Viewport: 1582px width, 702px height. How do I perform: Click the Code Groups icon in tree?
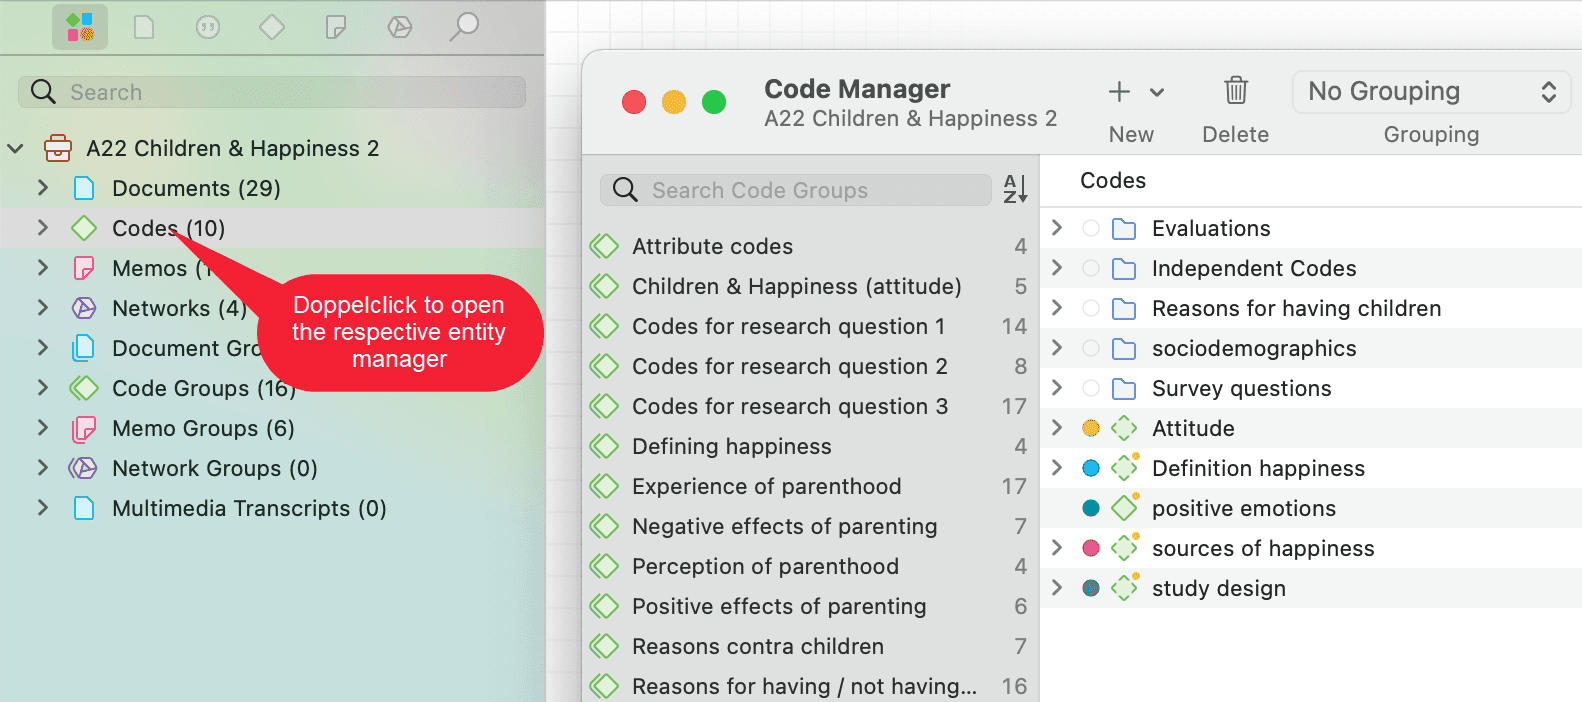84,388
